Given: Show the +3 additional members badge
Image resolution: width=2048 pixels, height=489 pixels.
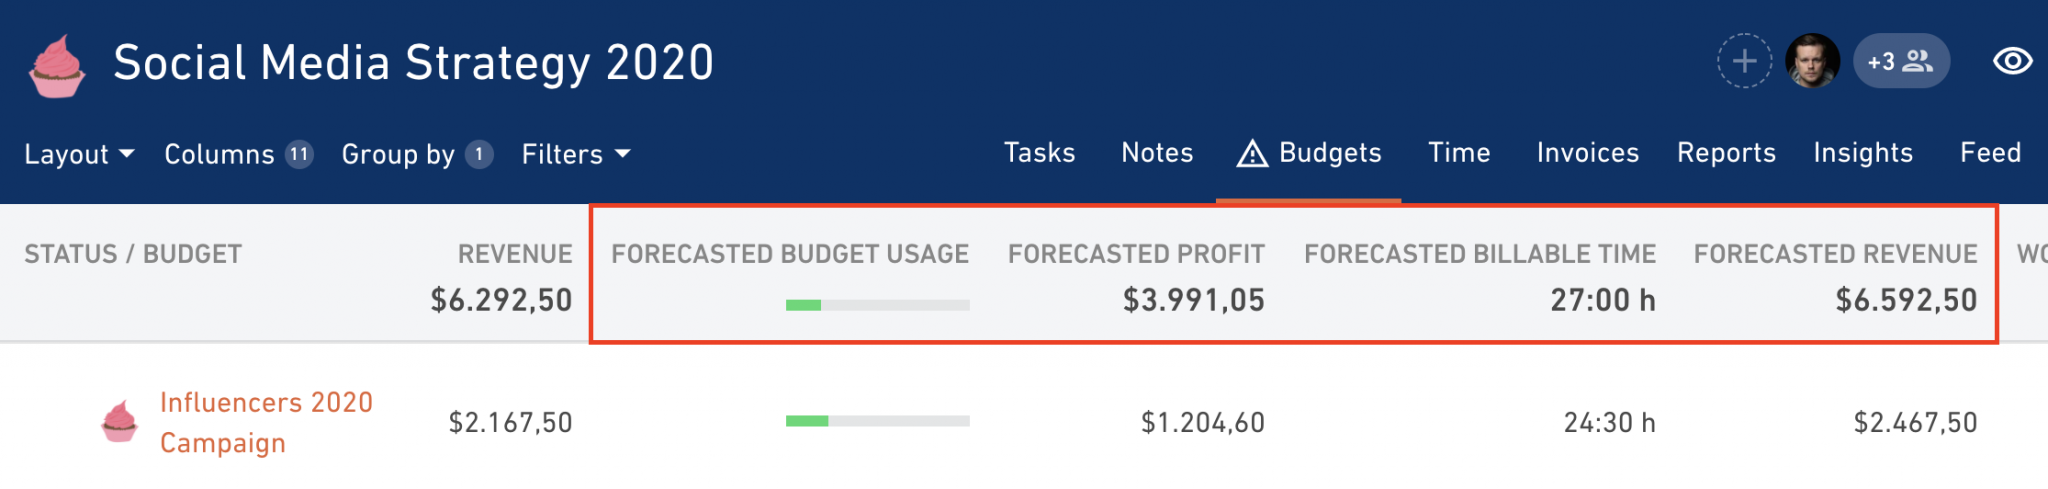Looking at the screenshot, I should (1901, 61).
